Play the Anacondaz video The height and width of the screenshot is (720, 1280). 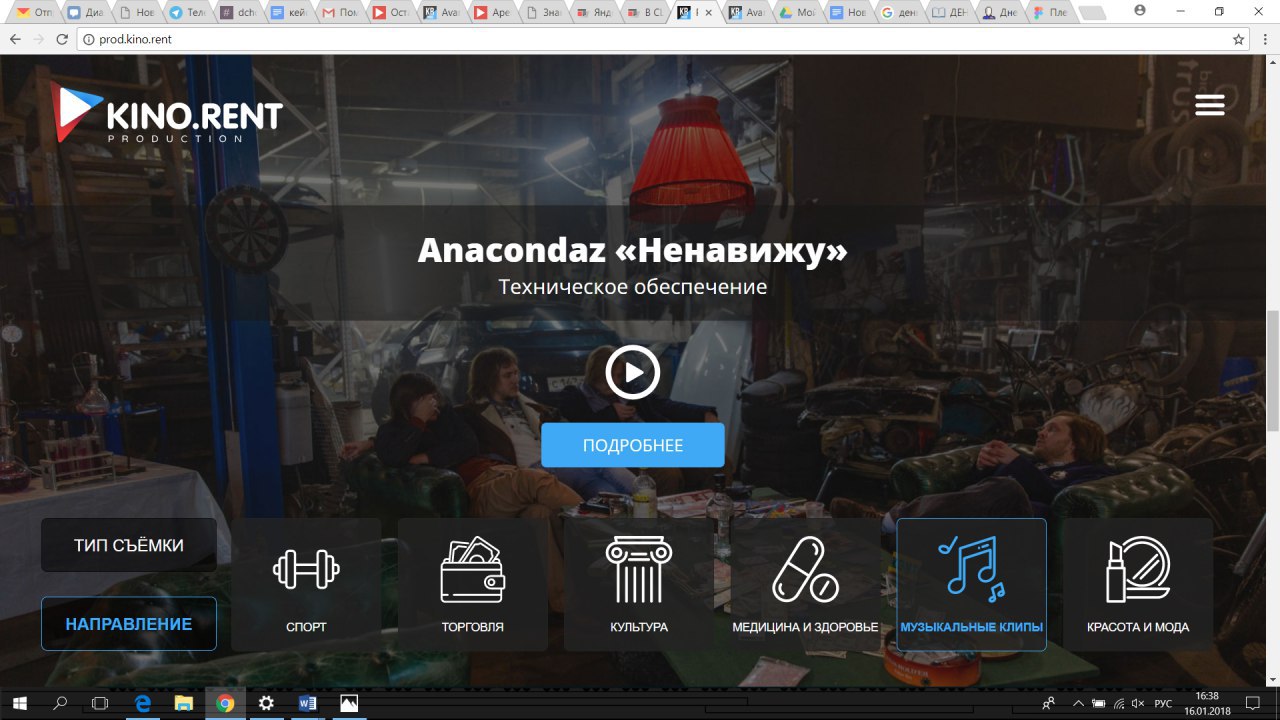(632, 373)
